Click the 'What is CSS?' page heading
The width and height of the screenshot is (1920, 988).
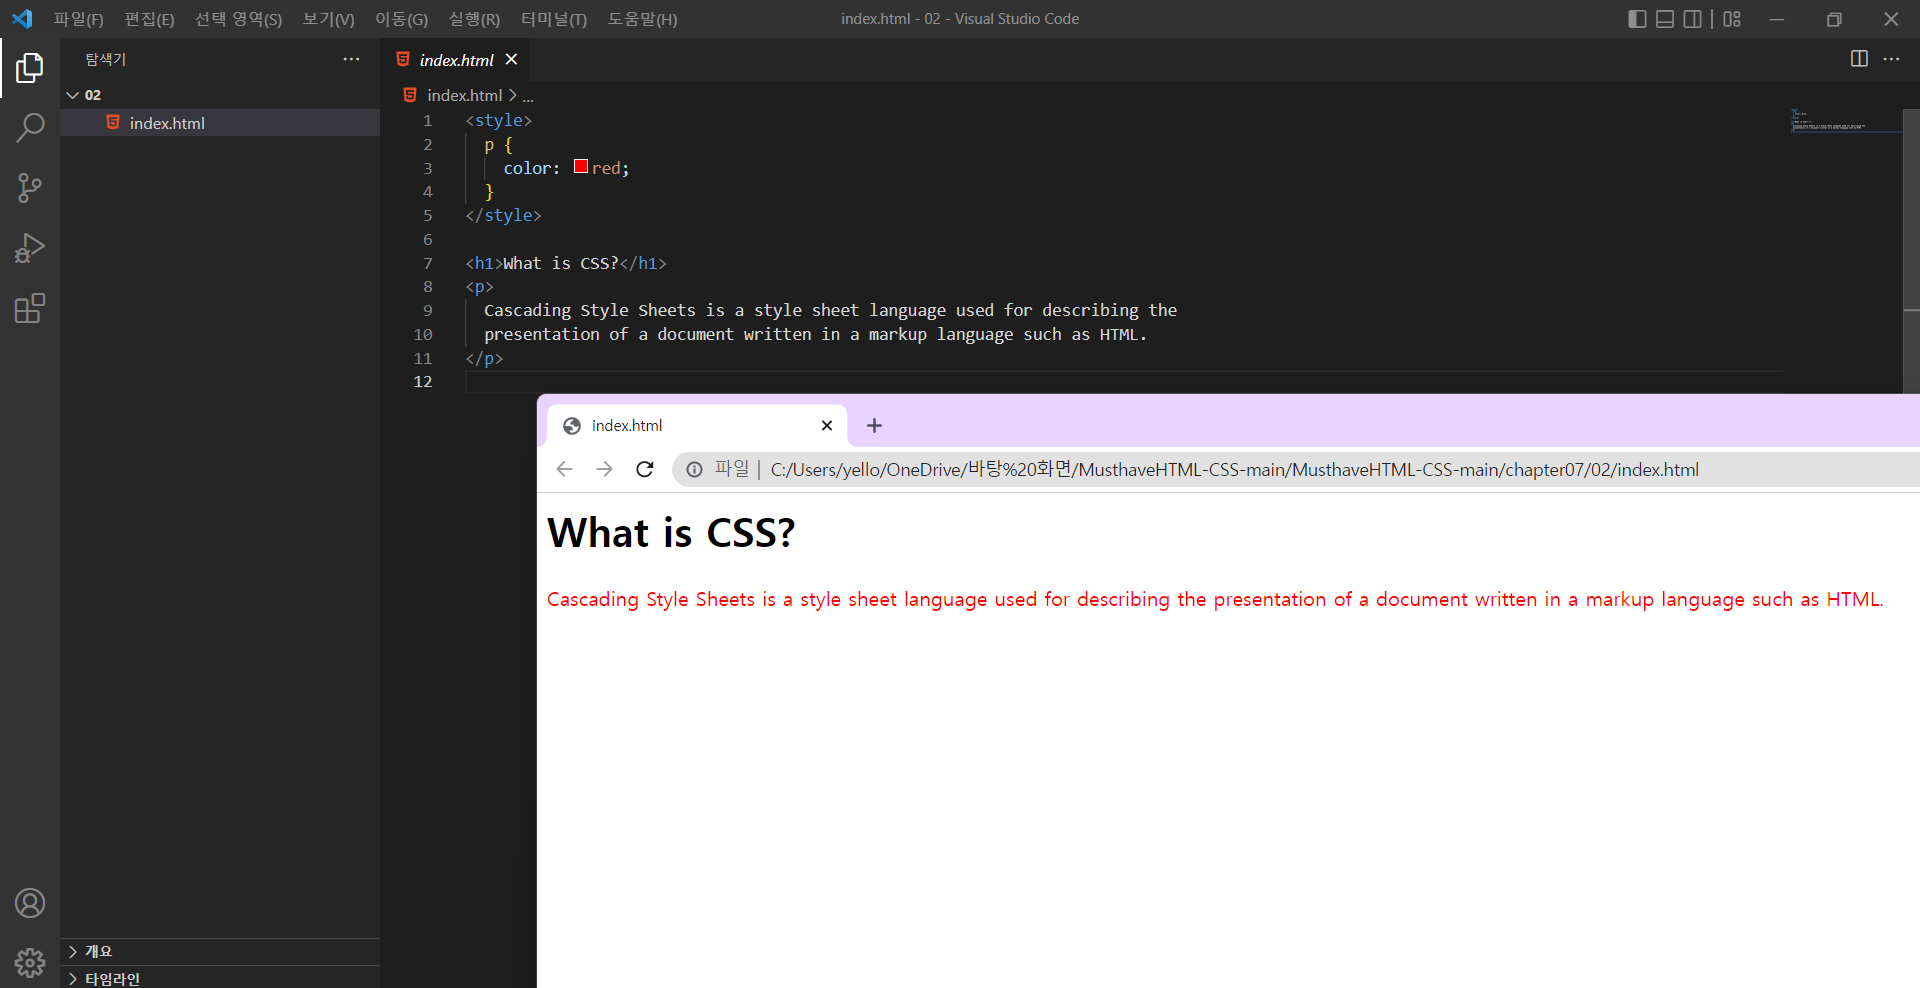671,533
